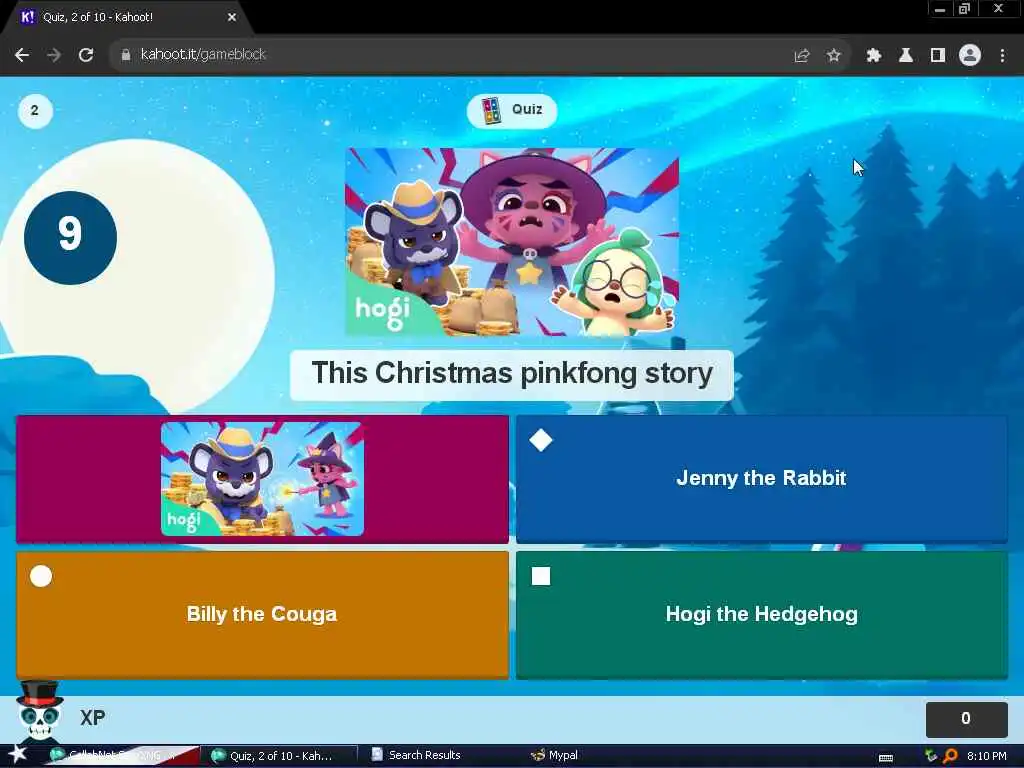Screen dimensions: 1024x768
Task: Open the taskbar start star button
Action: 17,755
